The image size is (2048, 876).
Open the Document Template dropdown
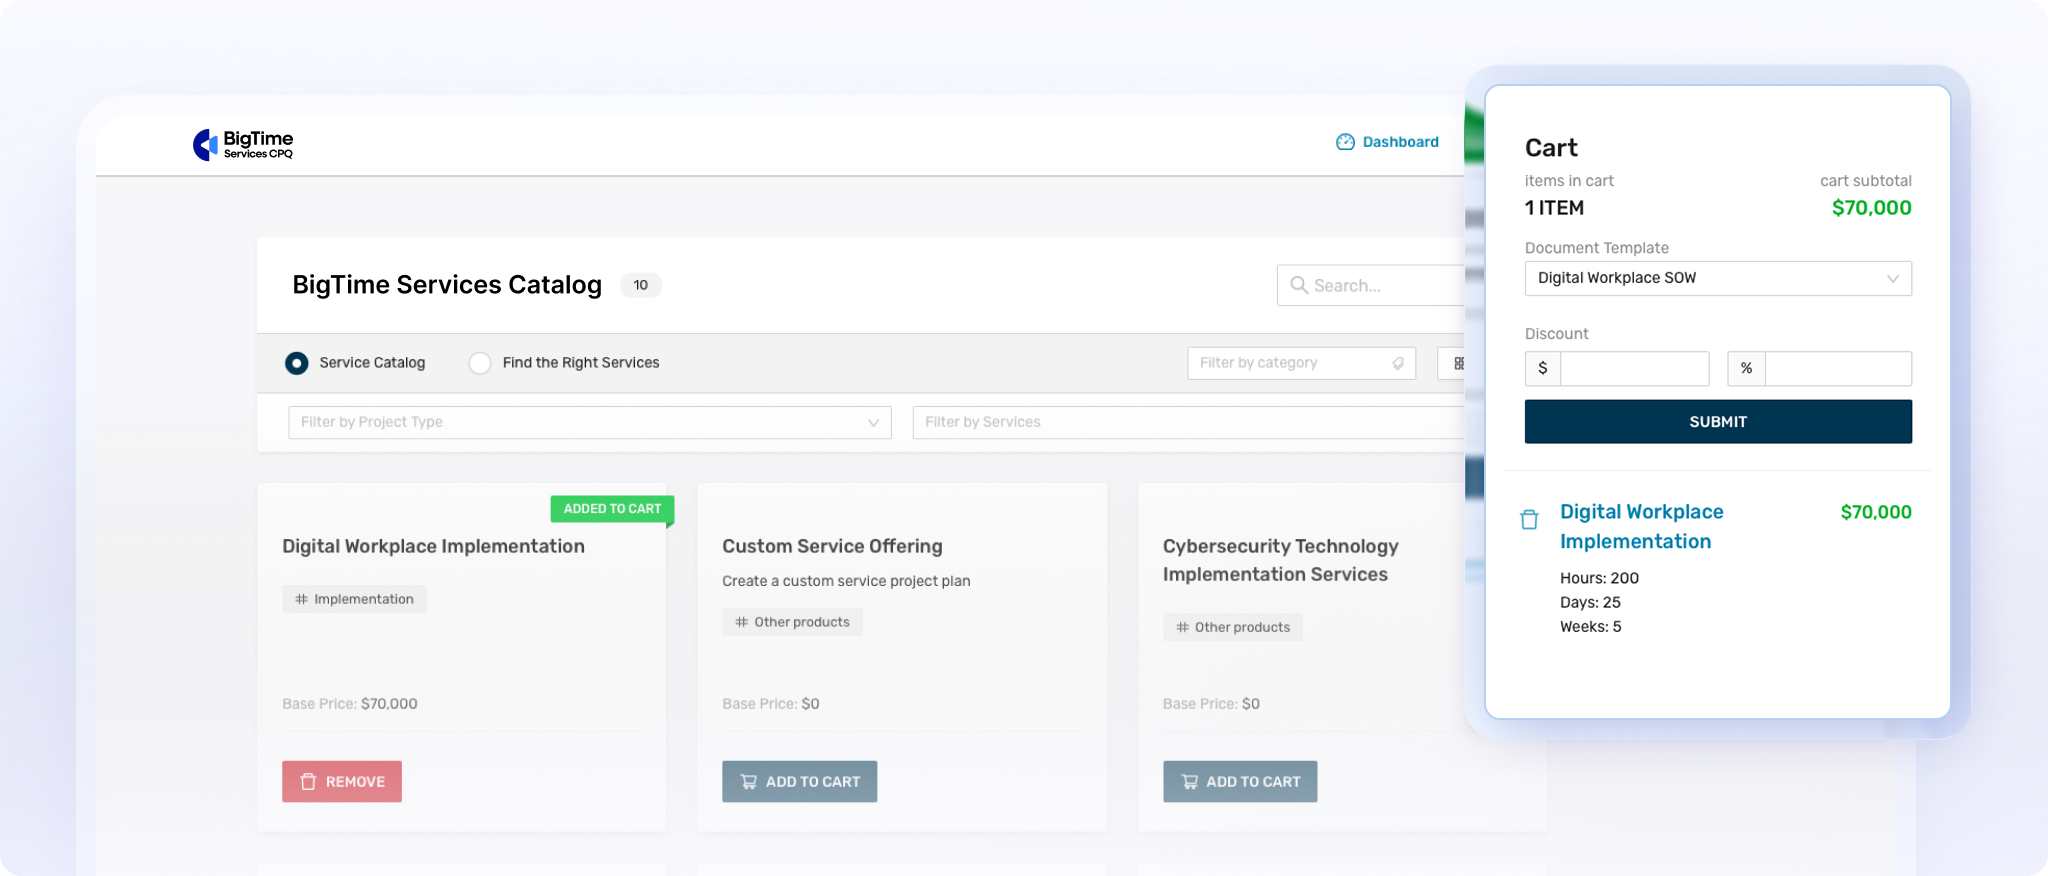[x=1718, y=278]
